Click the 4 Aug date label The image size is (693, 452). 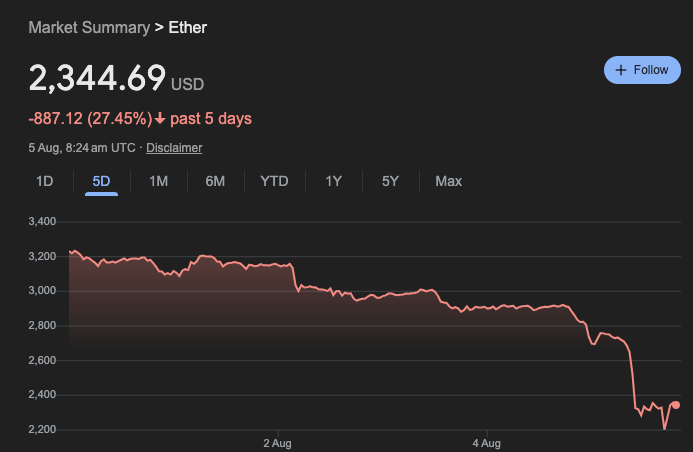tap(485, 441)
